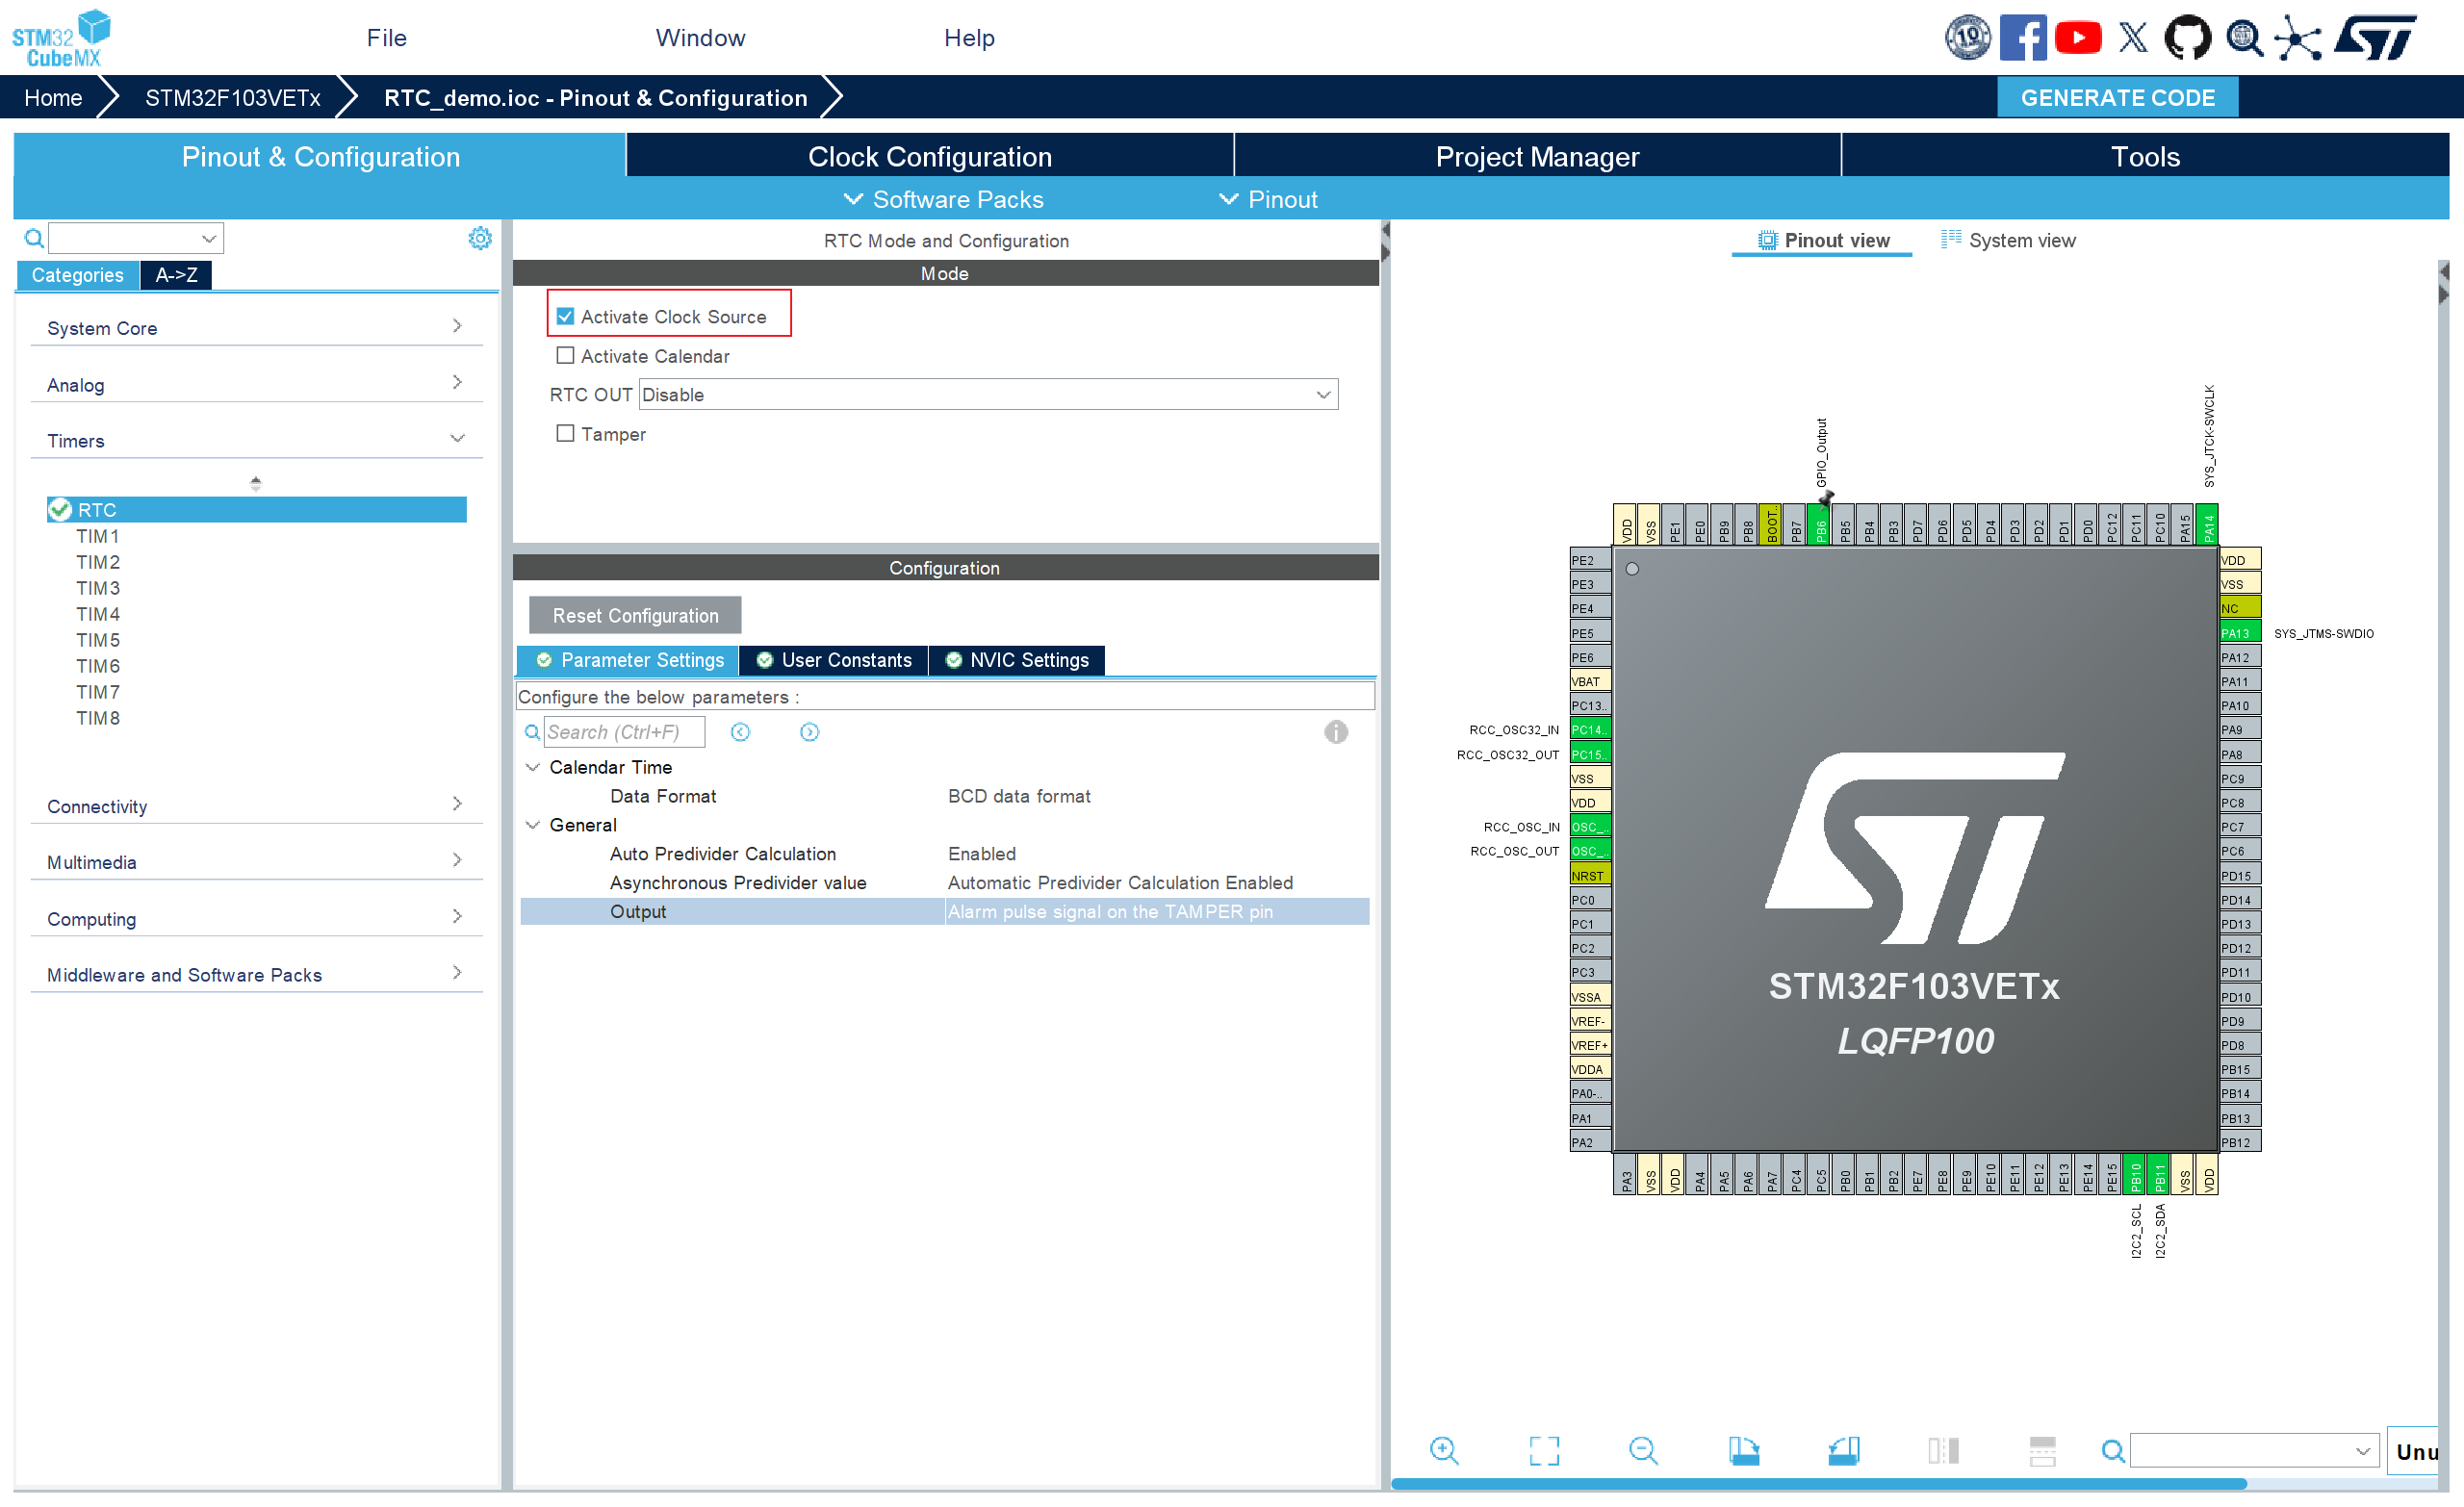
Task: Open the RTC OUT dropdown
Action: (x=987, y=394)
